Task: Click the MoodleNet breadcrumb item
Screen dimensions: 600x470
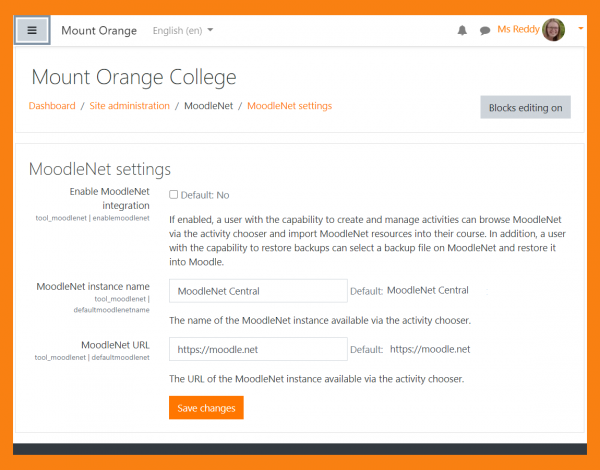Action: (209, 106)
